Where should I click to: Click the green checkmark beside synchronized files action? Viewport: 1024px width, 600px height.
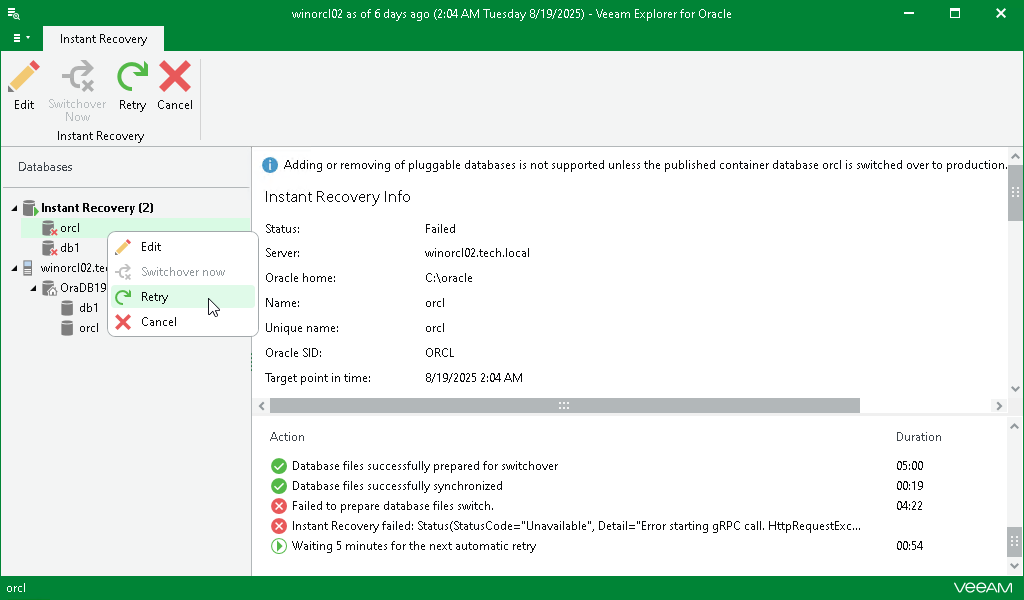(279, 486)
